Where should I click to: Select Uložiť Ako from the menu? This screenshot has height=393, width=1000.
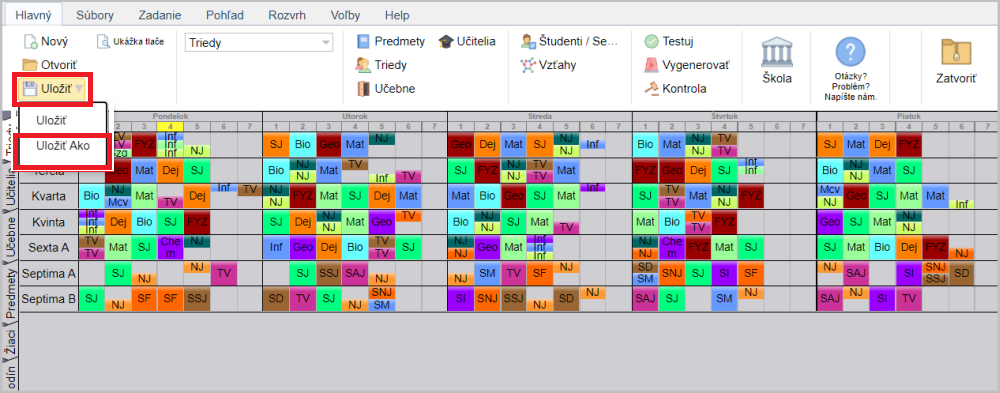click(63, 145)
